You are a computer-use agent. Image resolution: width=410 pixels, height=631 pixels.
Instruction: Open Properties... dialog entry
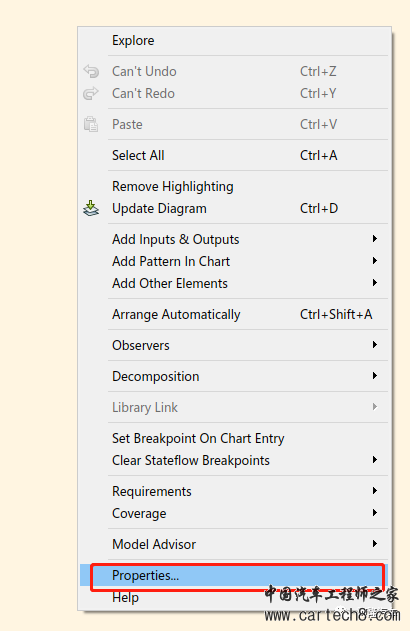pyautogui.click(x=234, y=575)
